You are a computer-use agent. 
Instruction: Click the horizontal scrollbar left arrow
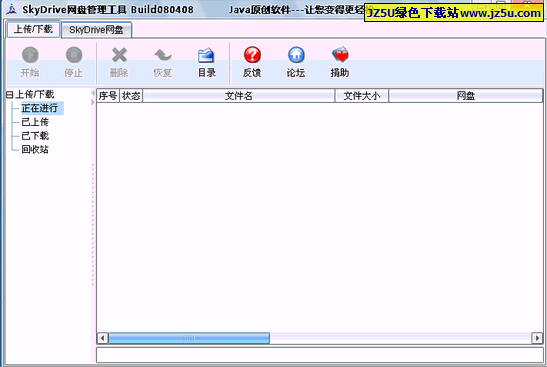tap(103, 338)
